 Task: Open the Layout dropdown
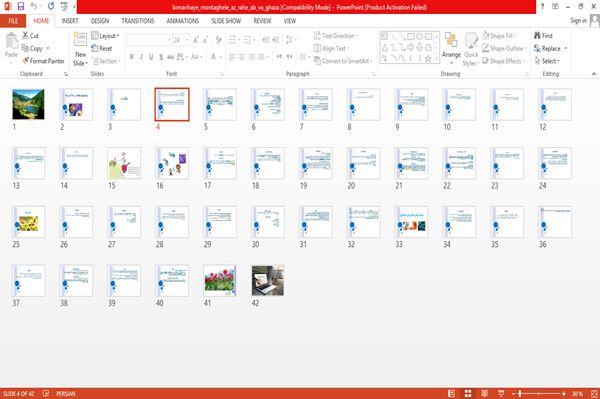pyautogui.click(x=105, y=36)
